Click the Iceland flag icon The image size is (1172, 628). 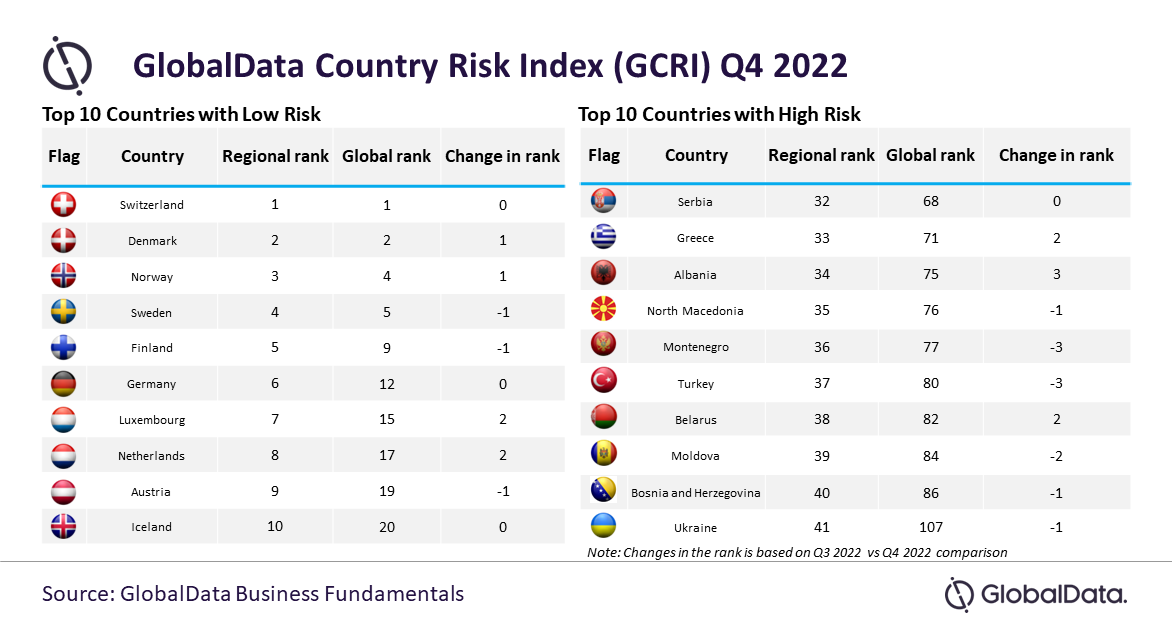click(64, 526)
